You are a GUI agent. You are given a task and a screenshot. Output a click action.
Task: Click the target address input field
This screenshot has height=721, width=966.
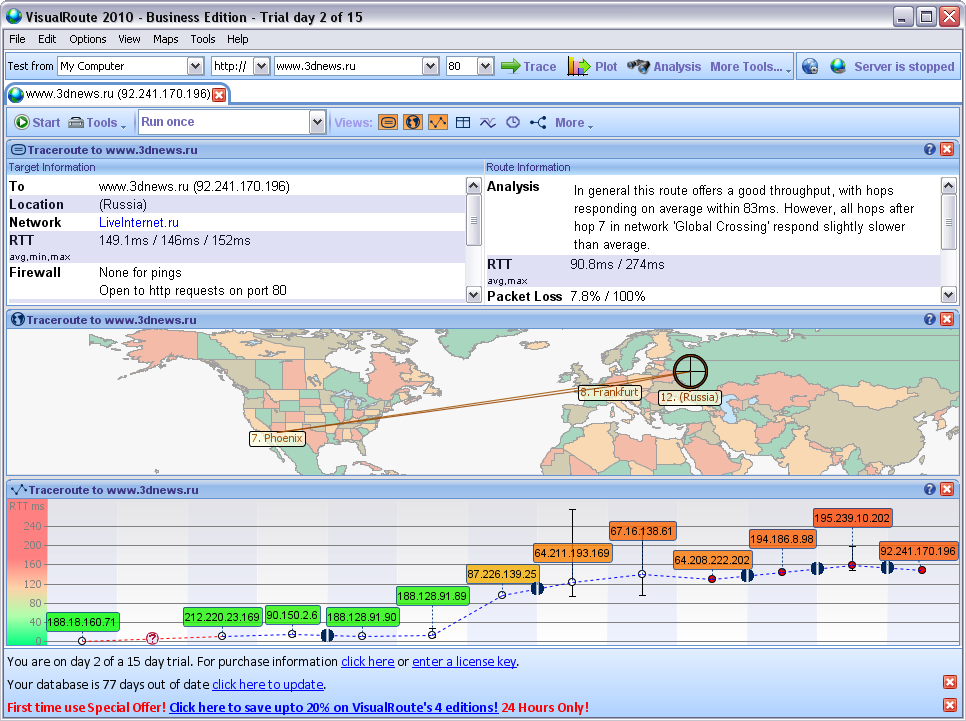[348, 66]
